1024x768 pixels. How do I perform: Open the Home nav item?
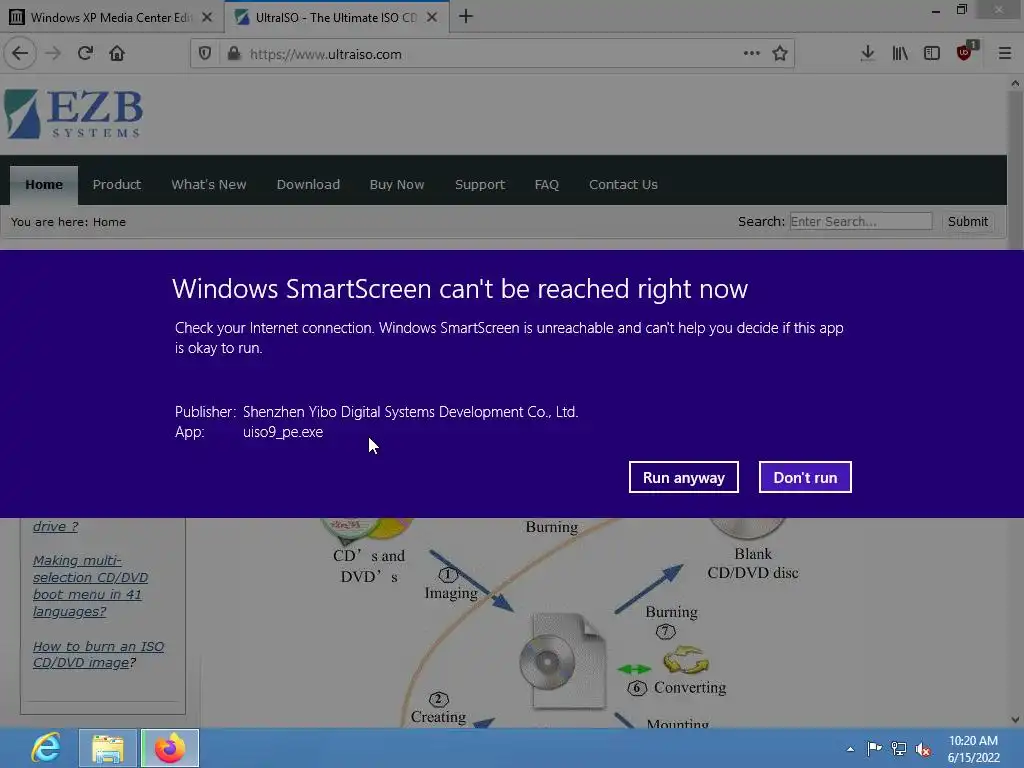44,185
